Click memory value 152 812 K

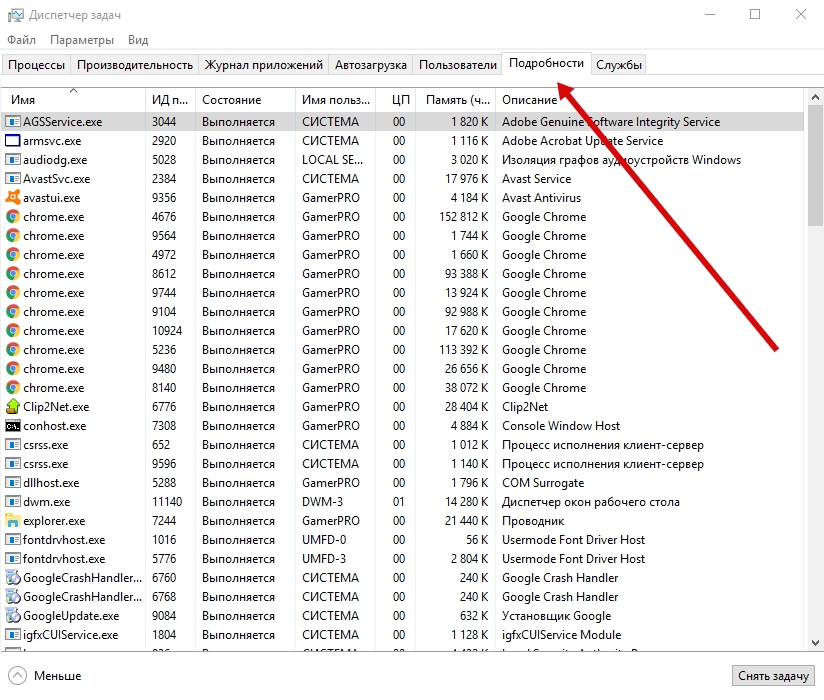coord(464,217)
